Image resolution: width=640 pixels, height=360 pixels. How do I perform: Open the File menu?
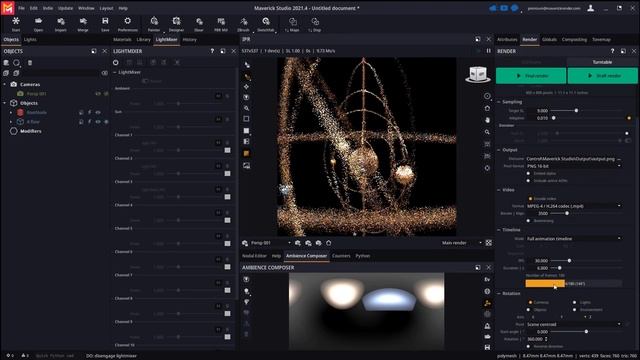pos(21,8)
